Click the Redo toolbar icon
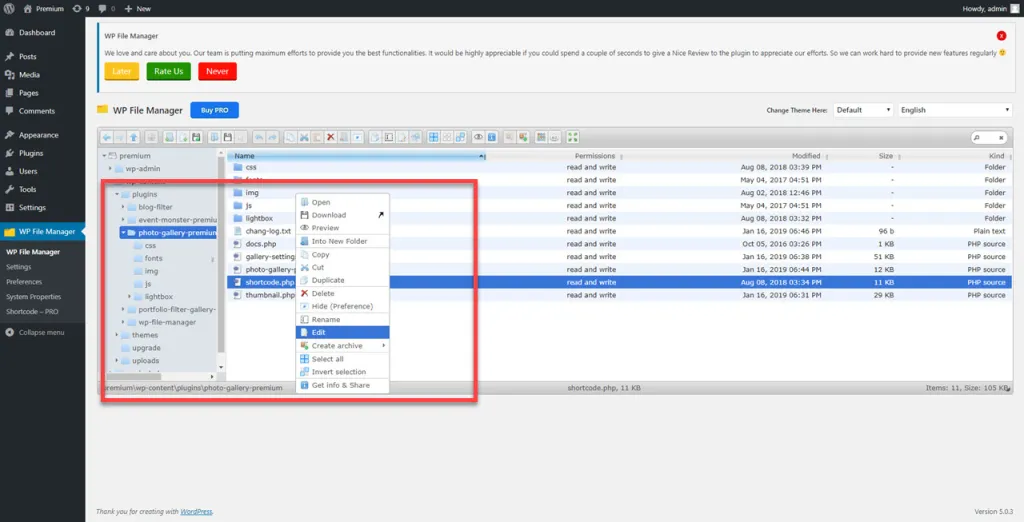 coord(272,137)
